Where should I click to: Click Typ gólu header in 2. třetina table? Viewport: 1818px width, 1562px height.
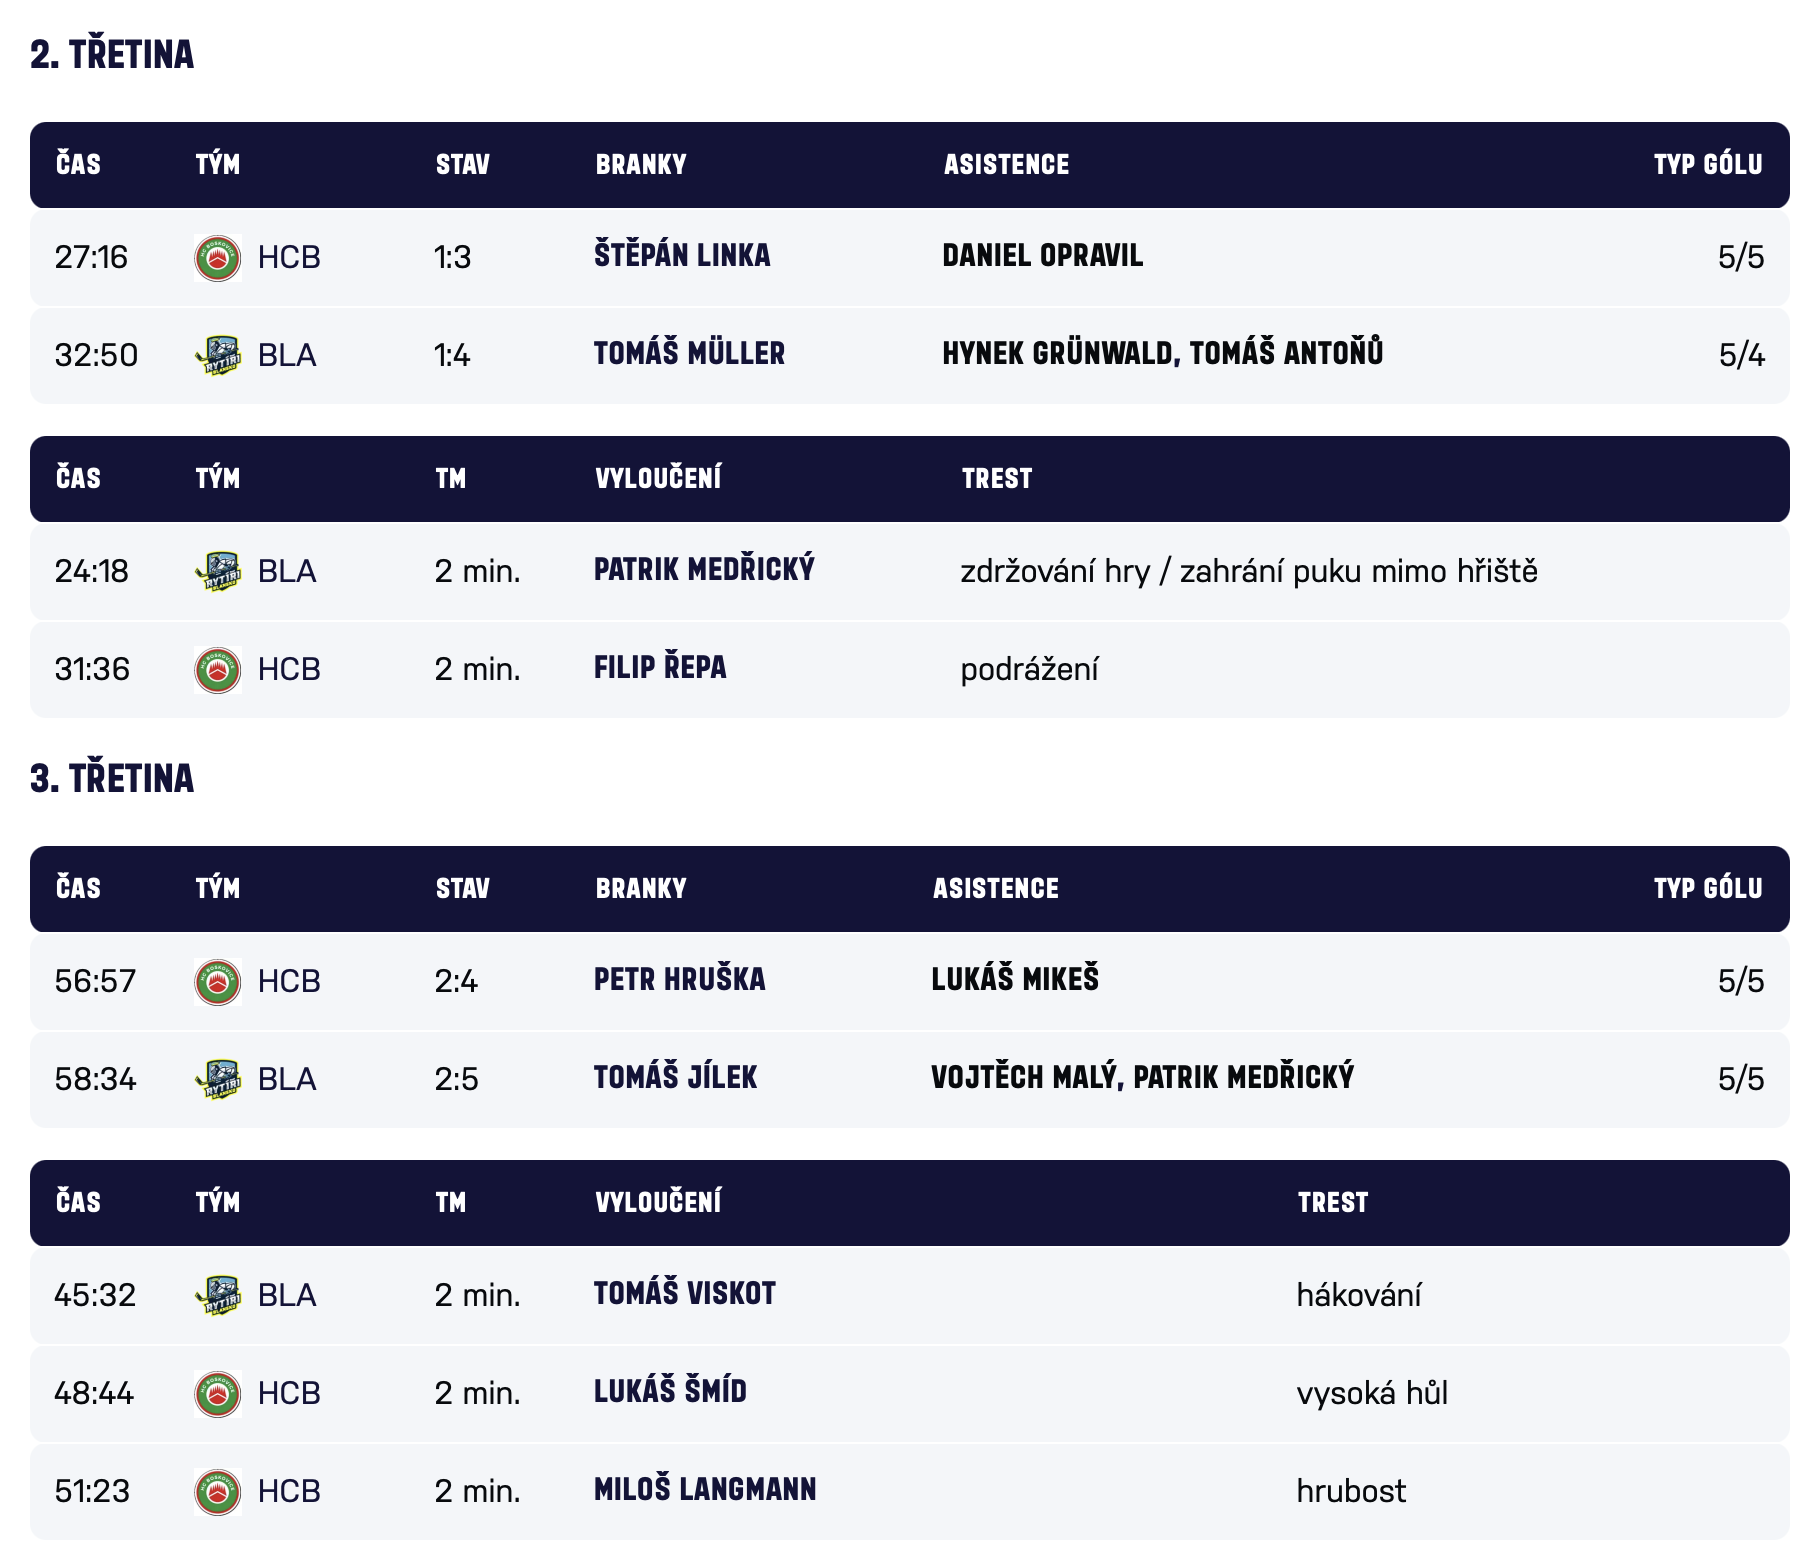tap(1707, 165)
